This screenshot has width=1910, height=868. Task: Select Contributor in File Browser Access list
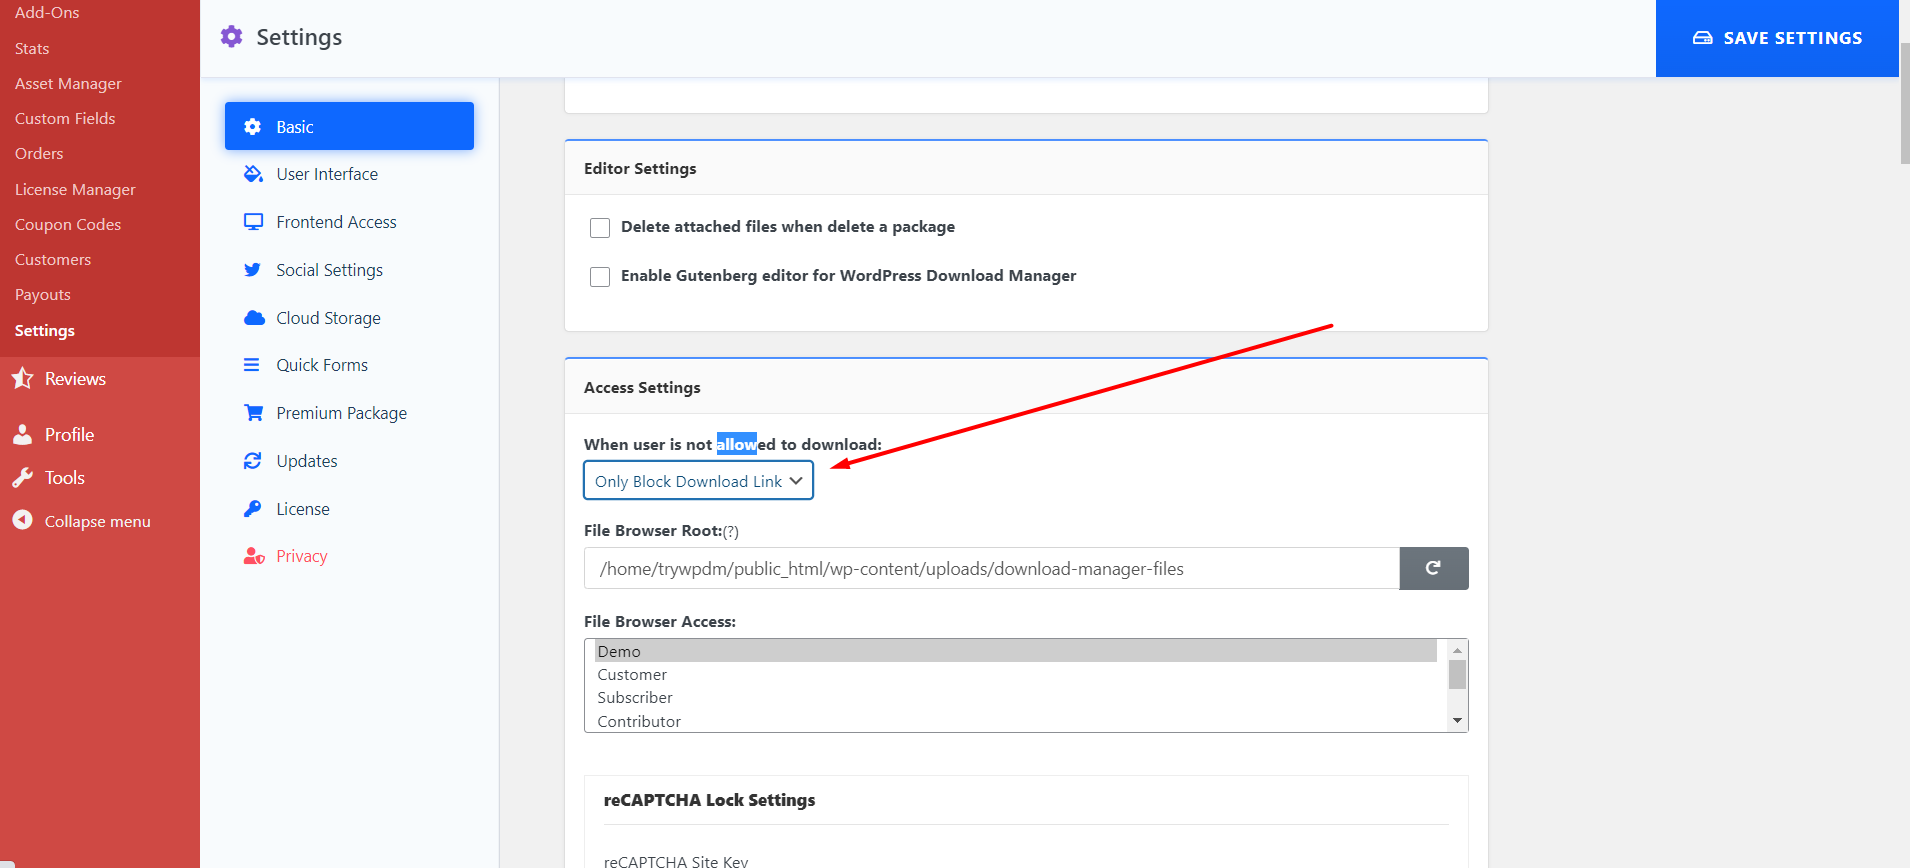1015,721
